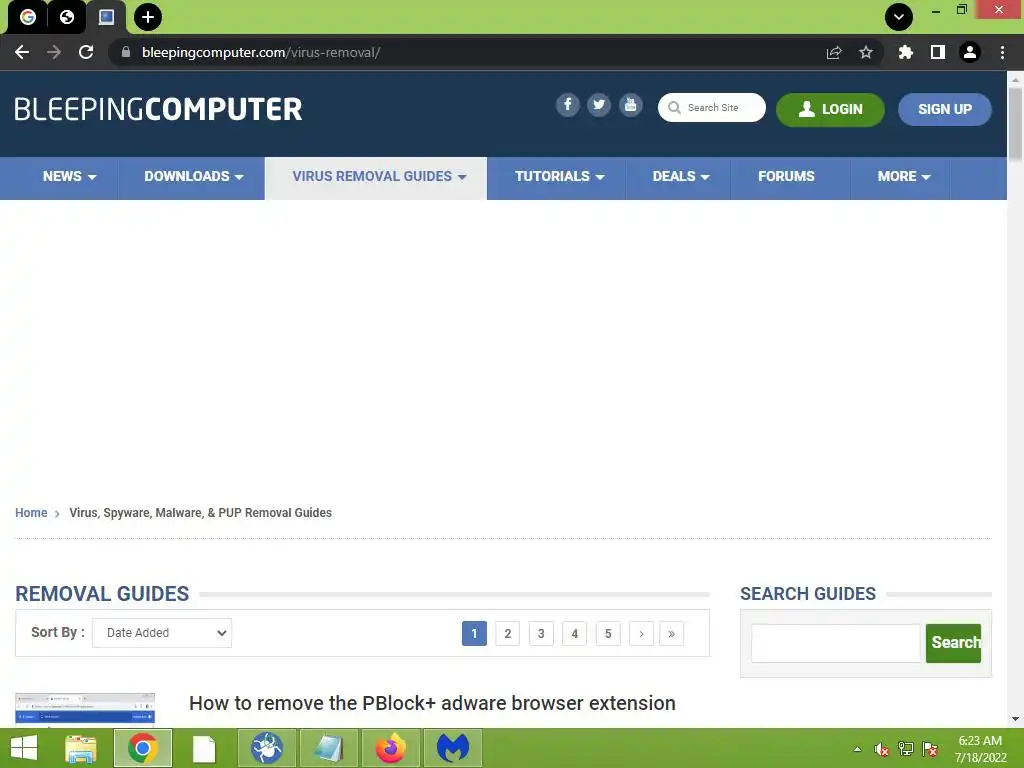Expand the NEWS menu
1024x768 pixels.
coord(69,176)
